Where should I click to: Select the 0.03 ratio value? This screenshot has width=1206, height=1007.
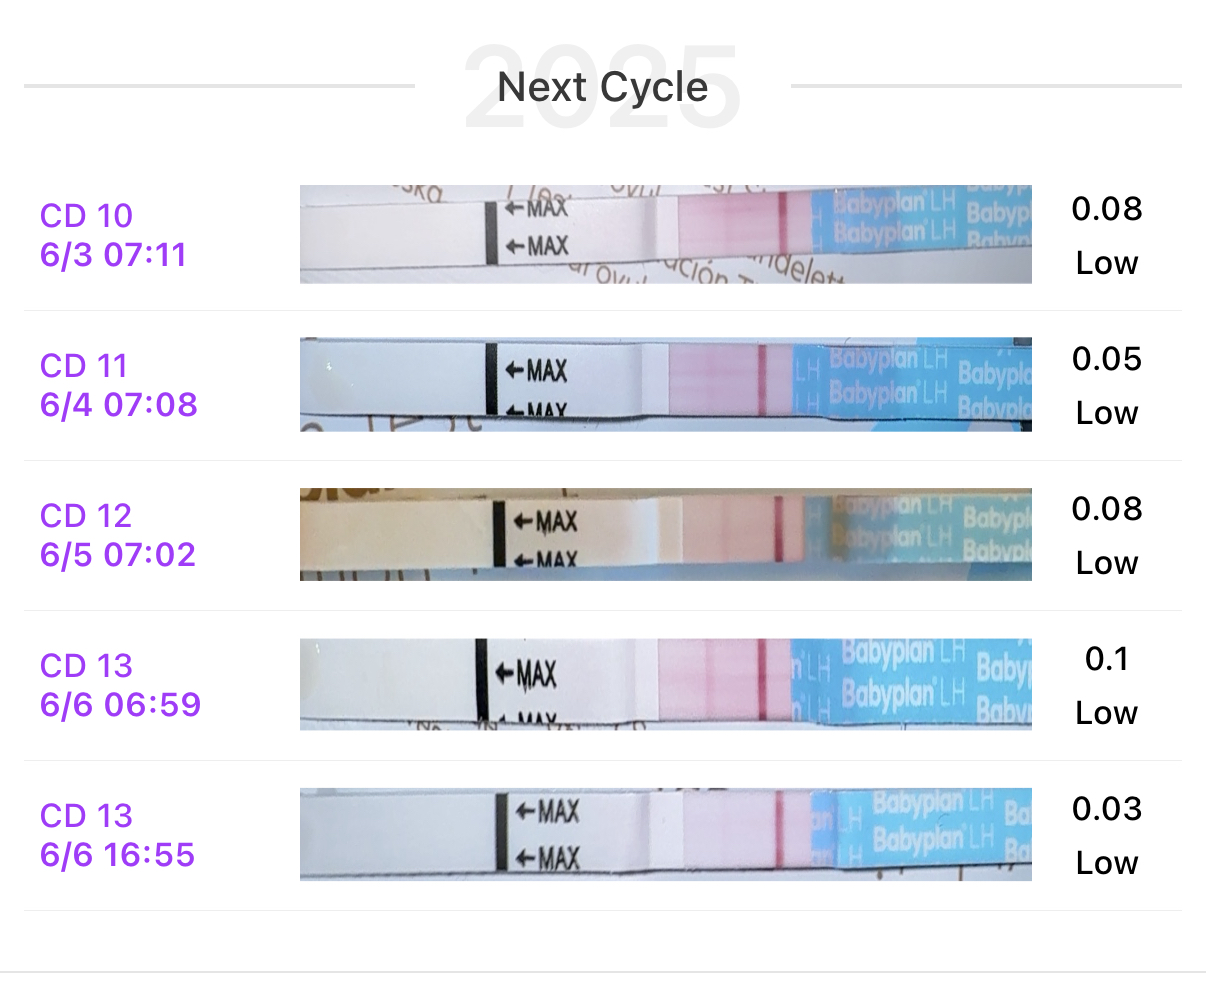pos(1106,809)
